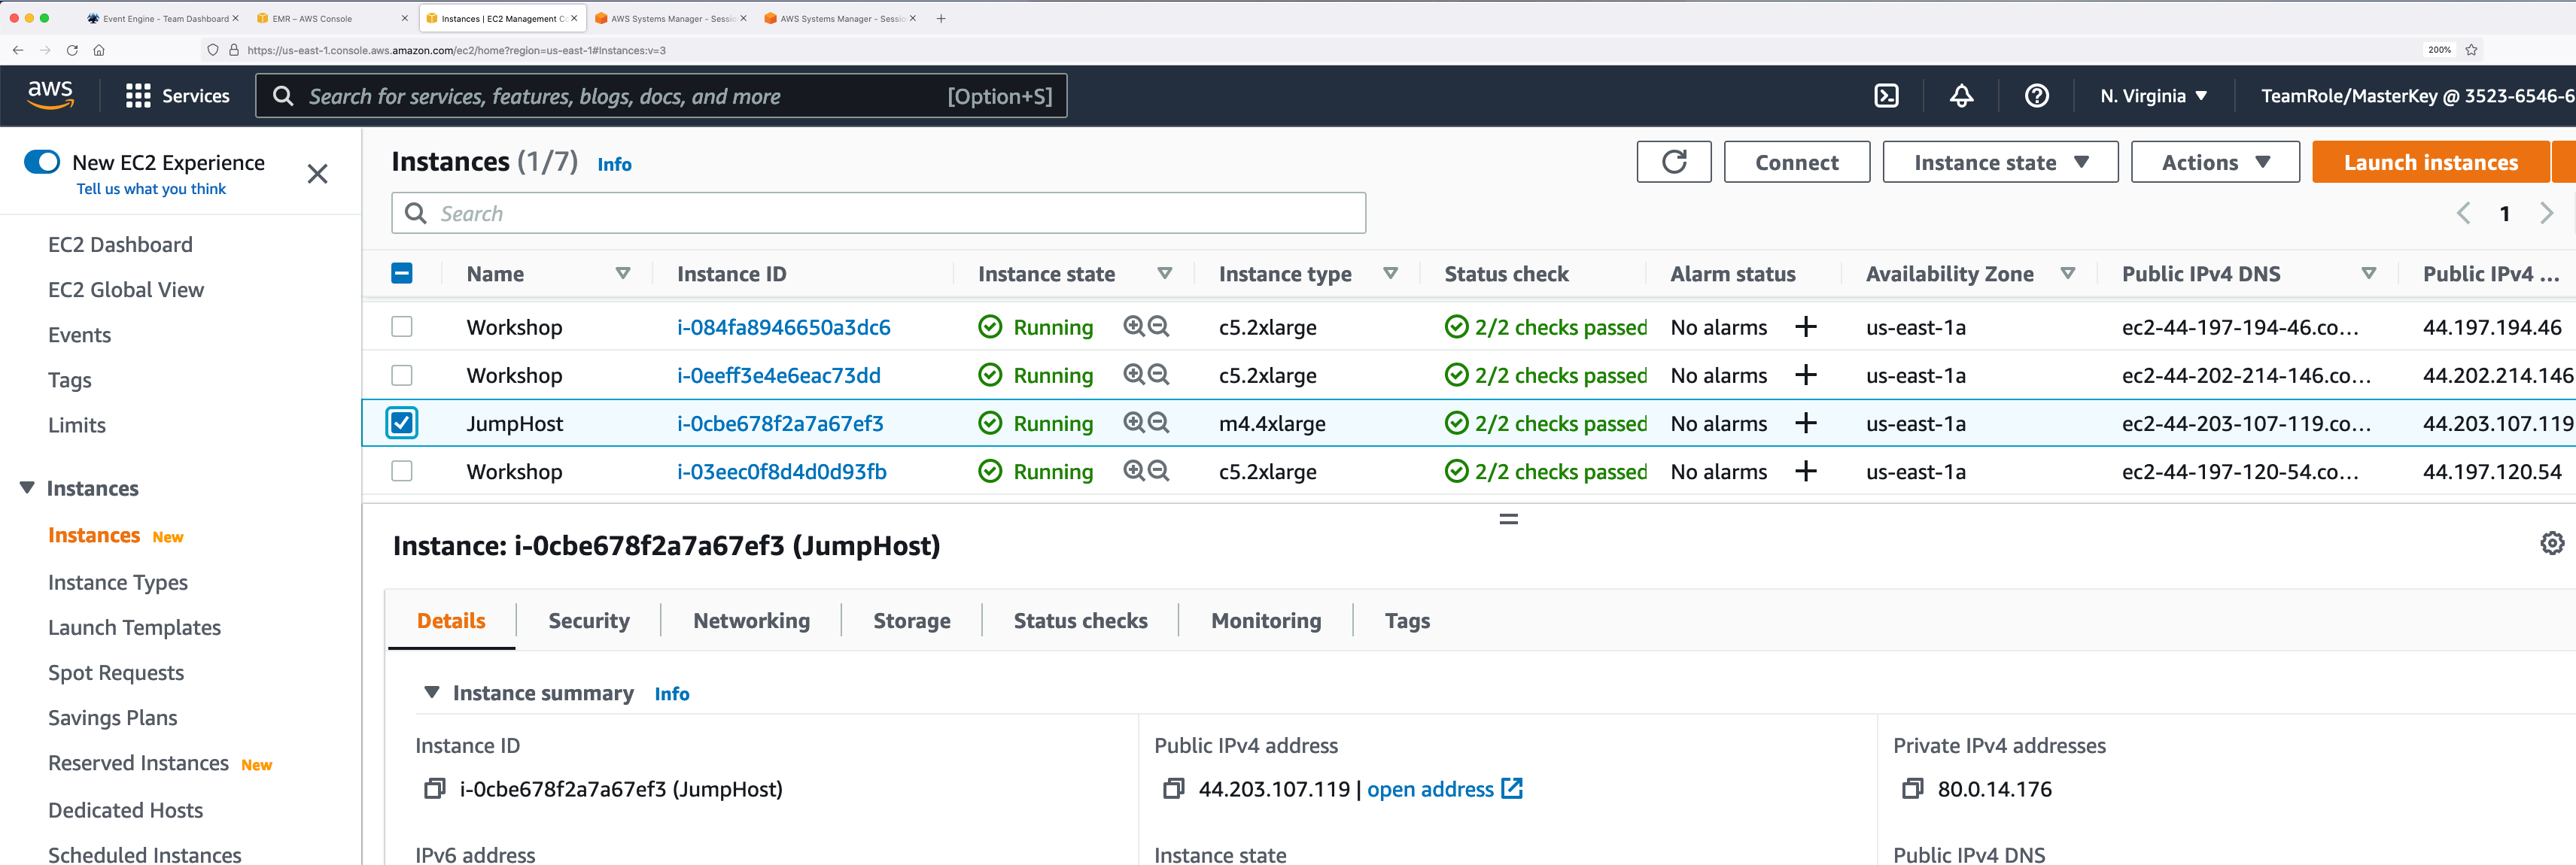Bookmark this page with the star icon

tap(2471, 50)
